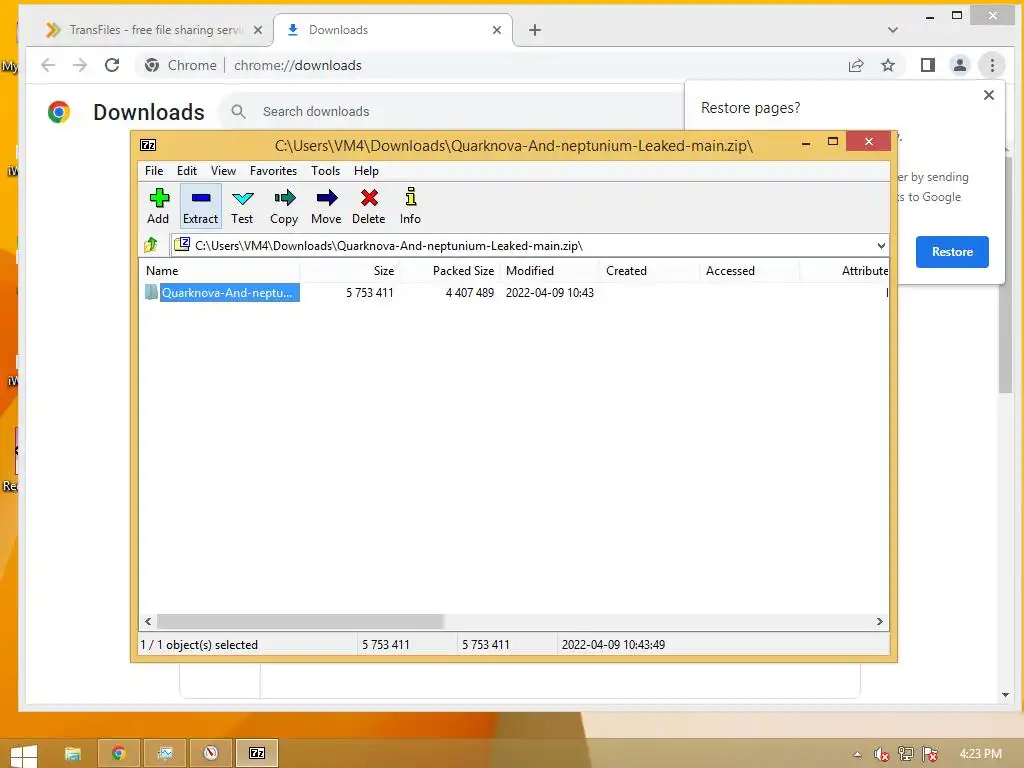This screenshot has height=768, width=1024.
Task: Open a new Chrome tab
Action: point(535,30)
